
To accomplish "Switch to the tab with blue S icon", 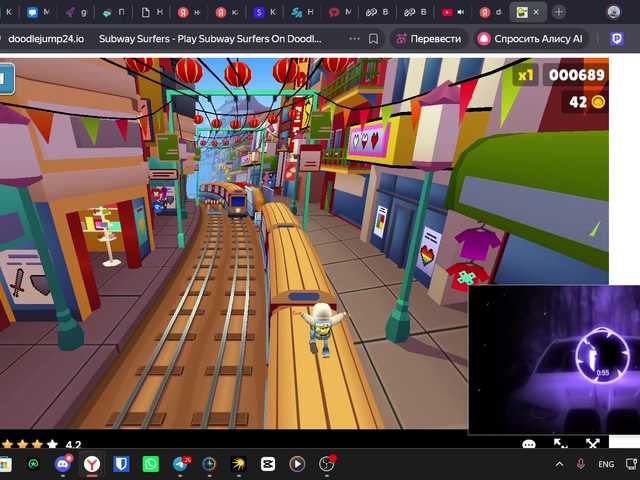I will 264,12.
